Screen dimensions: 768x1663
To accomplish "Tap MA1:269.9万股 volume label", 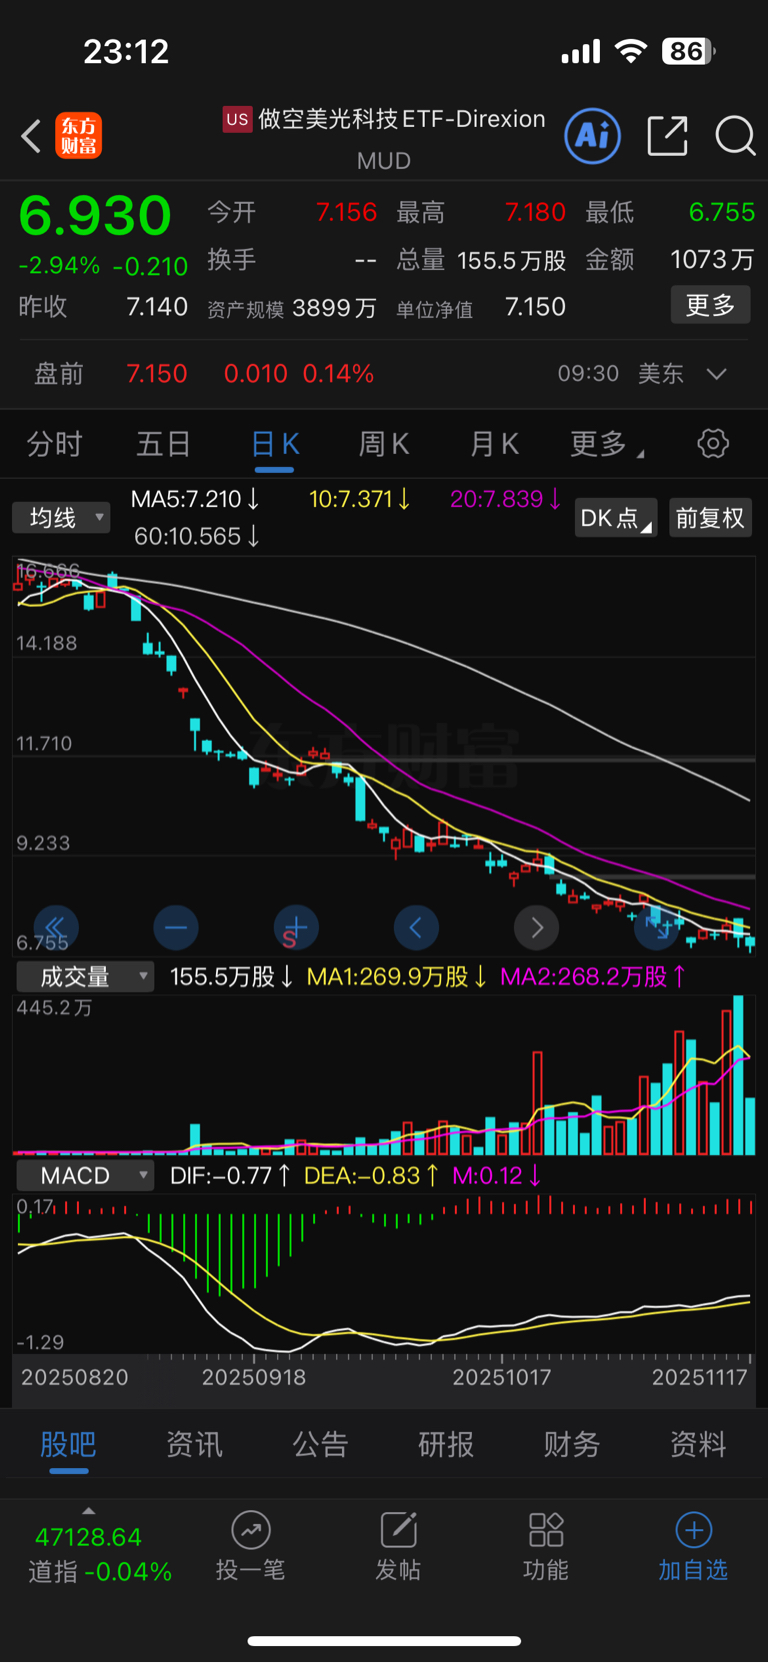I will point(397,977).
